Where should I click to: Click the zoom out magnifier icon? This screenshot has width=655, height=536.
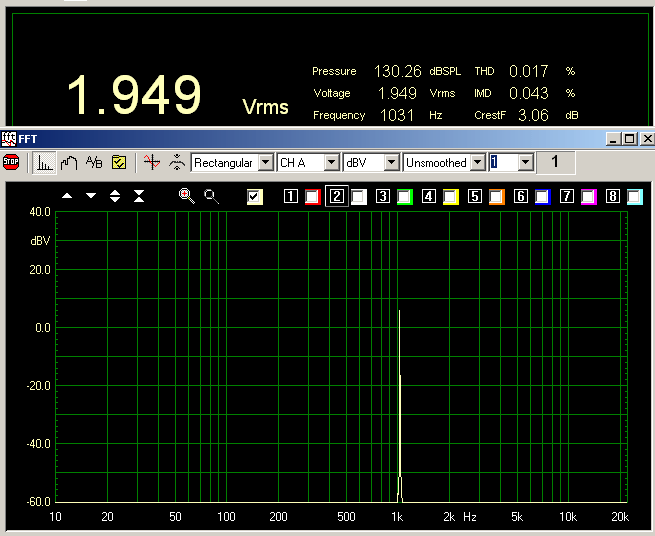[x=211, y=196]
